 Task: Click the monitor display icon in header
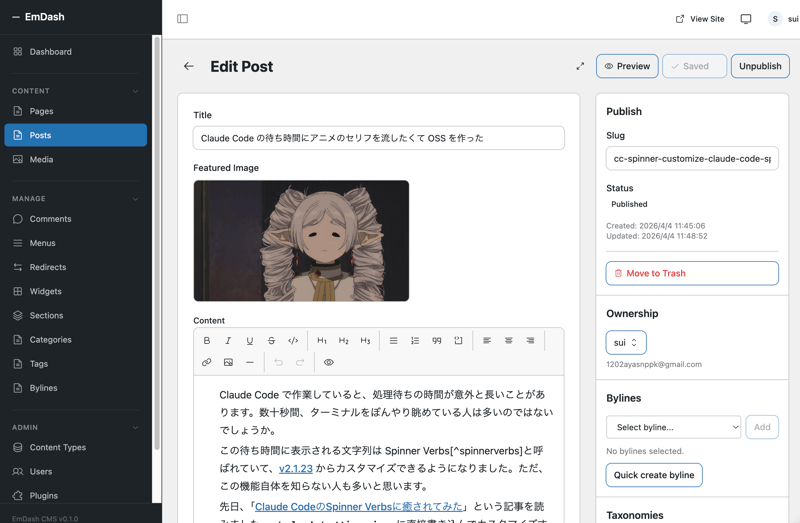pos(746,19)
